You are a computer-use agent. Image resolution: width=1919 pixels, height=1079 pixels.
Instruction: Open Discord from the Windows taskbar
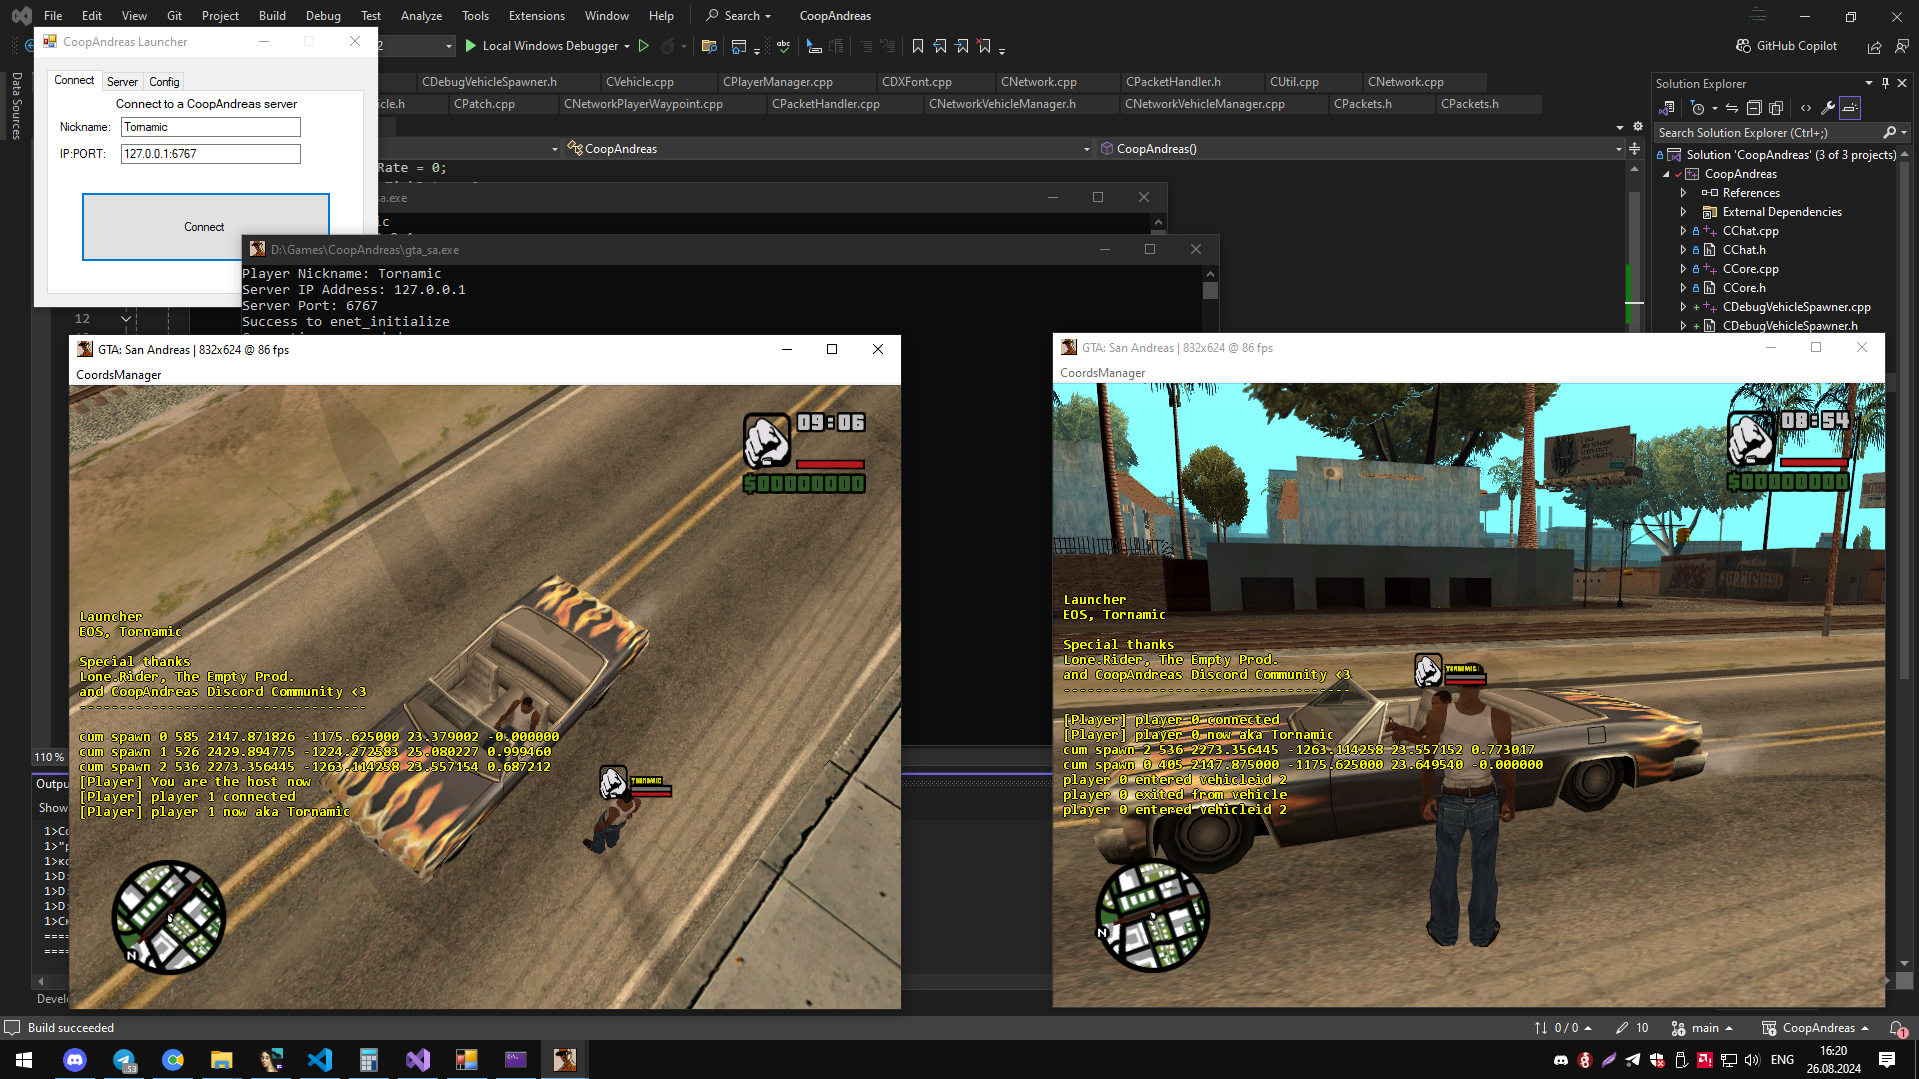tap(75, 1059)
